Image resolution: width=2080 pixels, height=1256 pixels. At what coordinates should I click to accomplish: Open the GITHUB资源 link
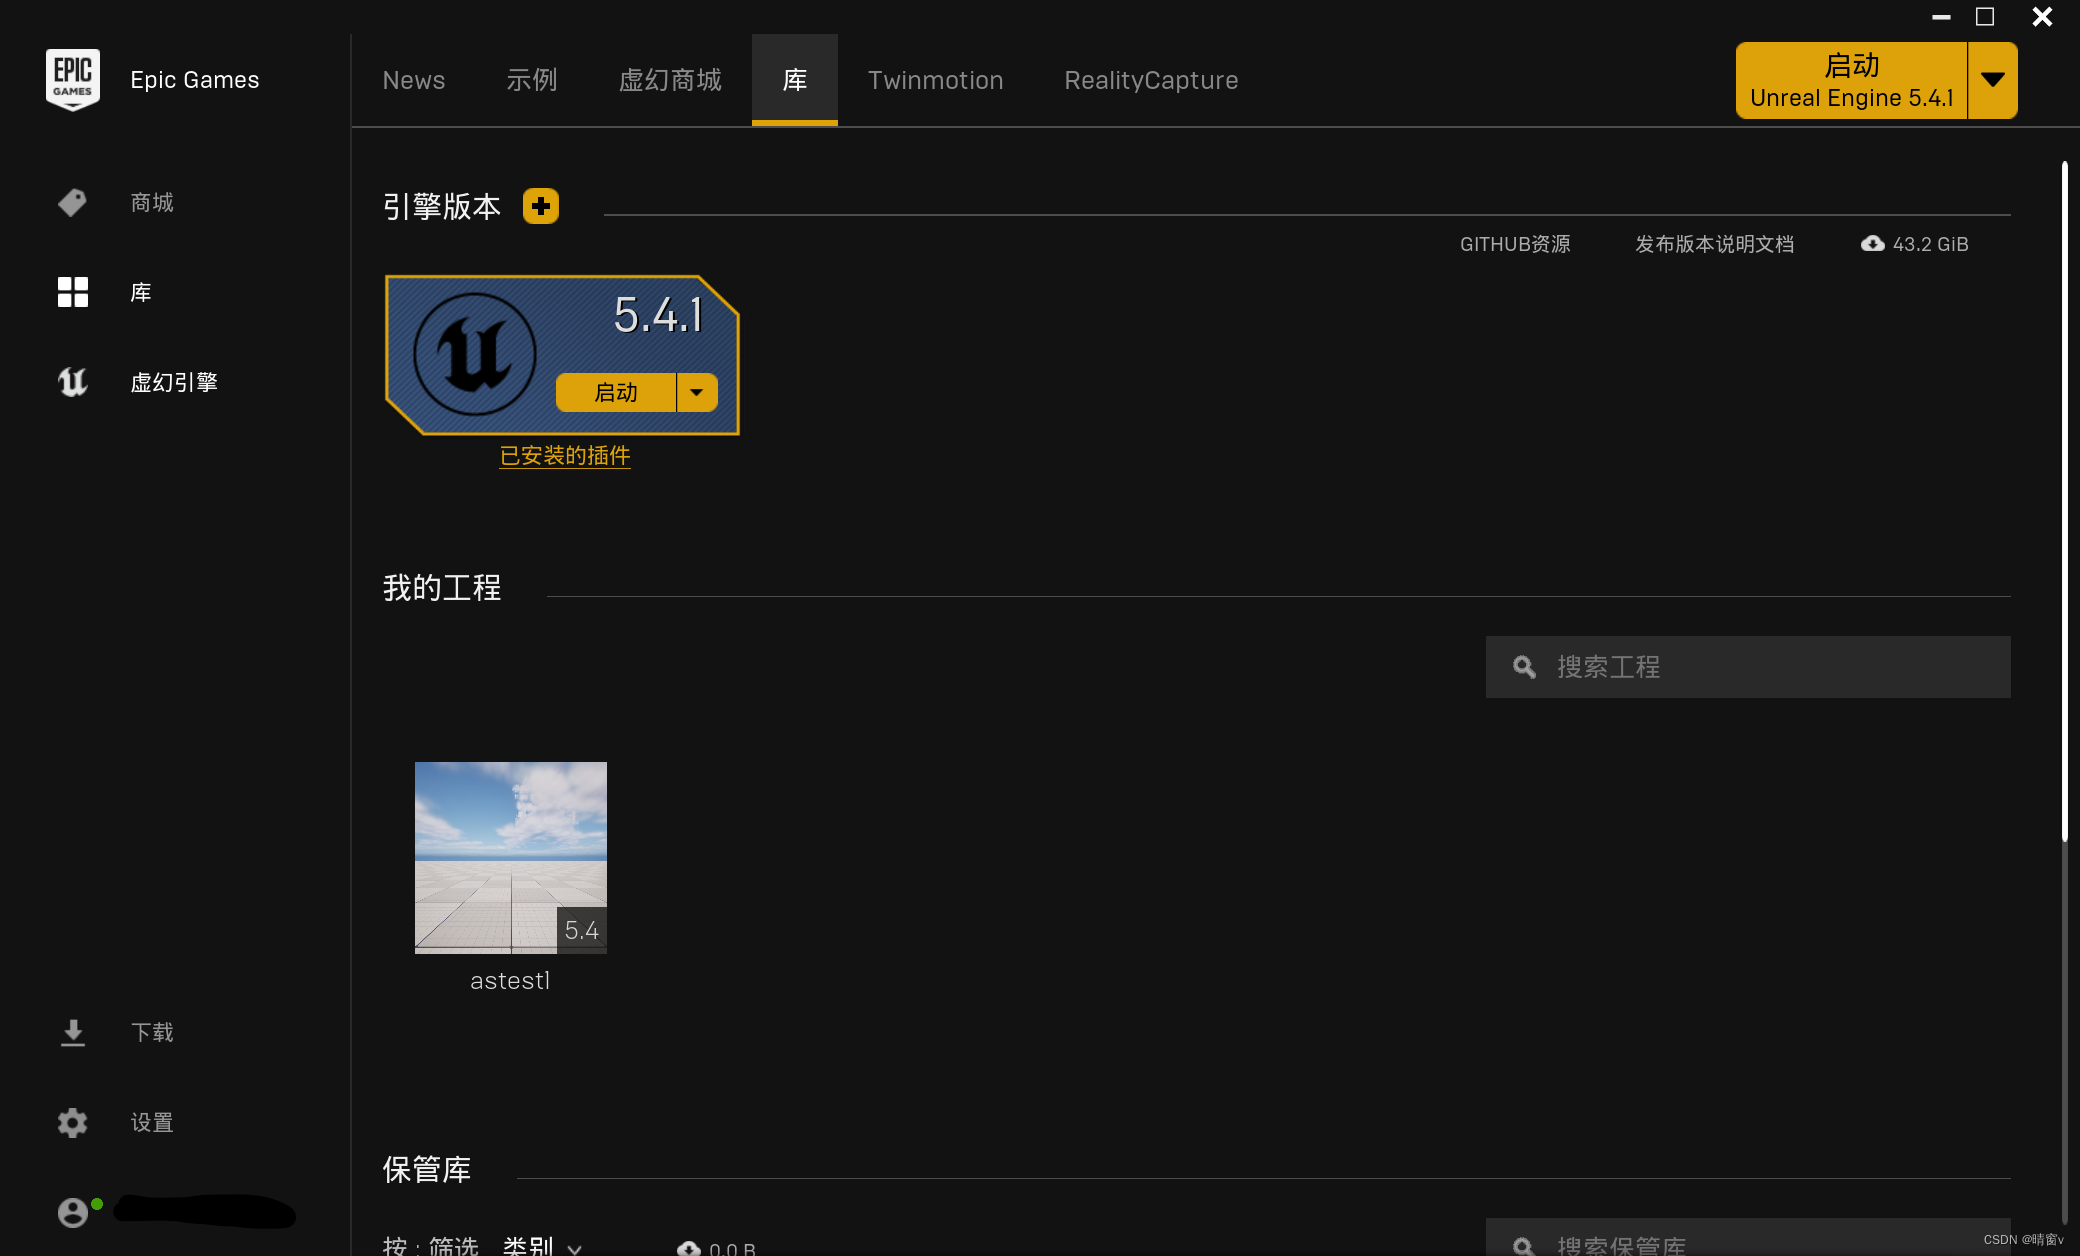pyautogui.click(x=1515, y=243)
